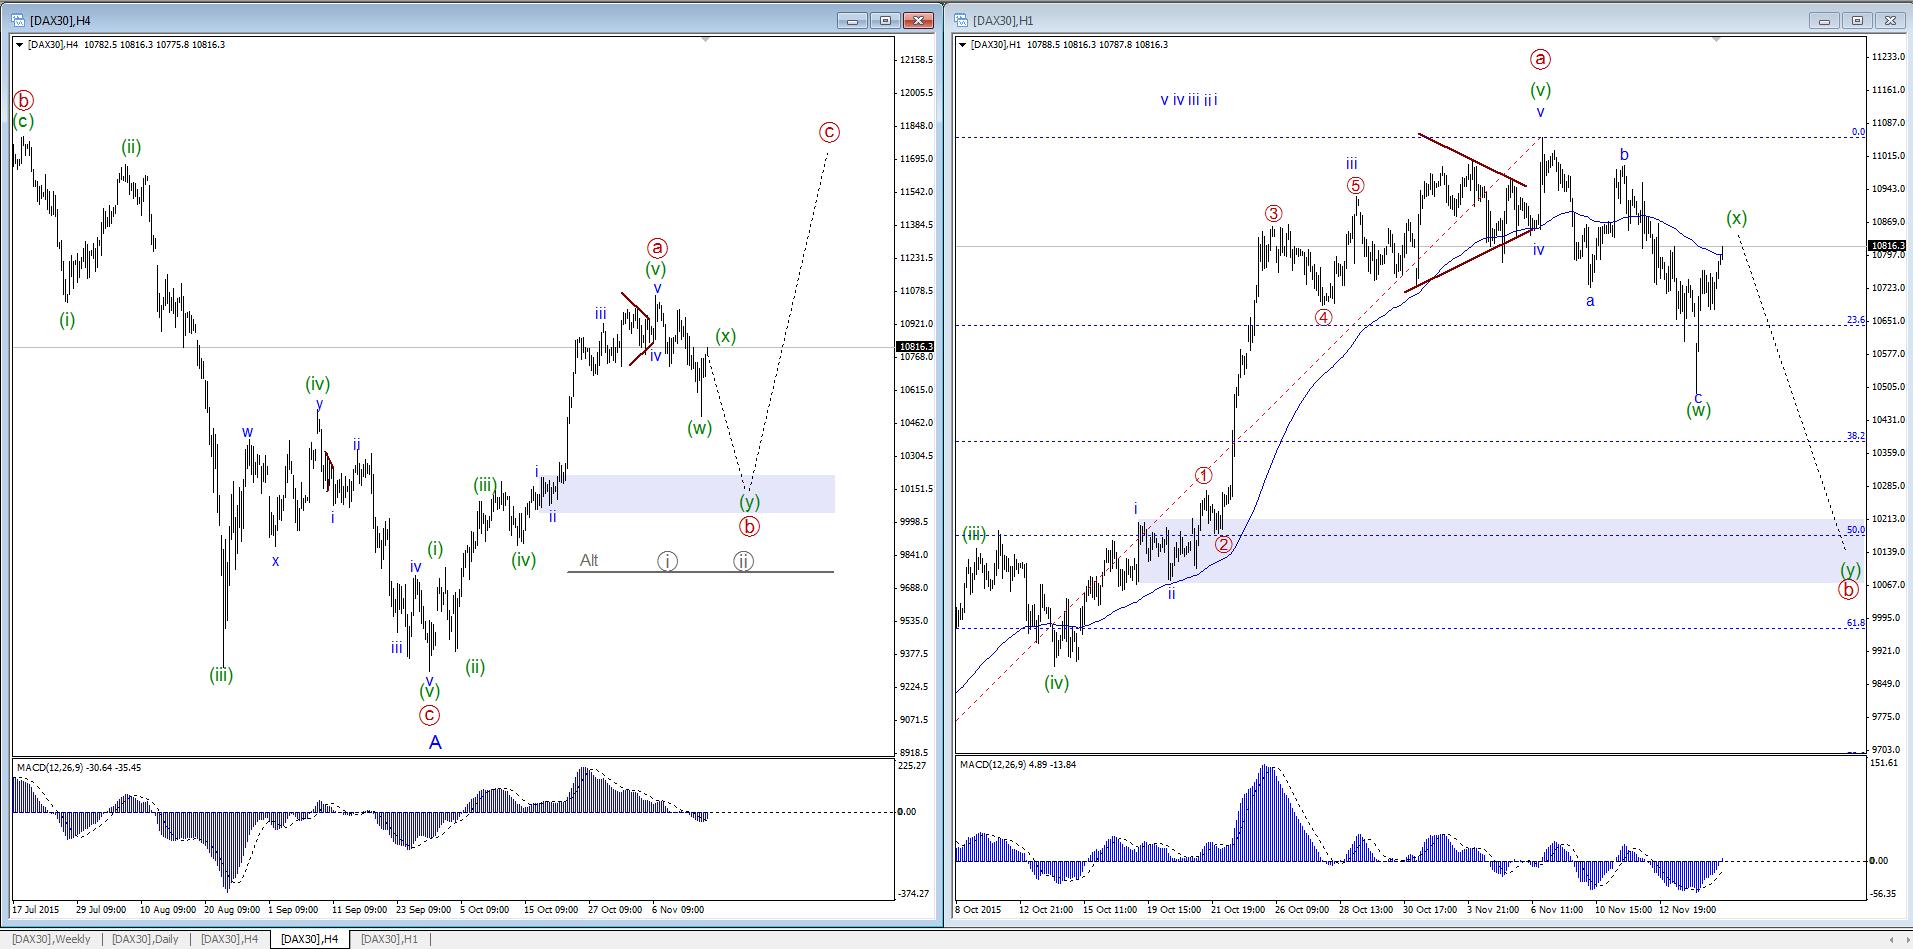
Task: Switch to the [DAX30],H1 tab
Action: [x=389, y=939]
